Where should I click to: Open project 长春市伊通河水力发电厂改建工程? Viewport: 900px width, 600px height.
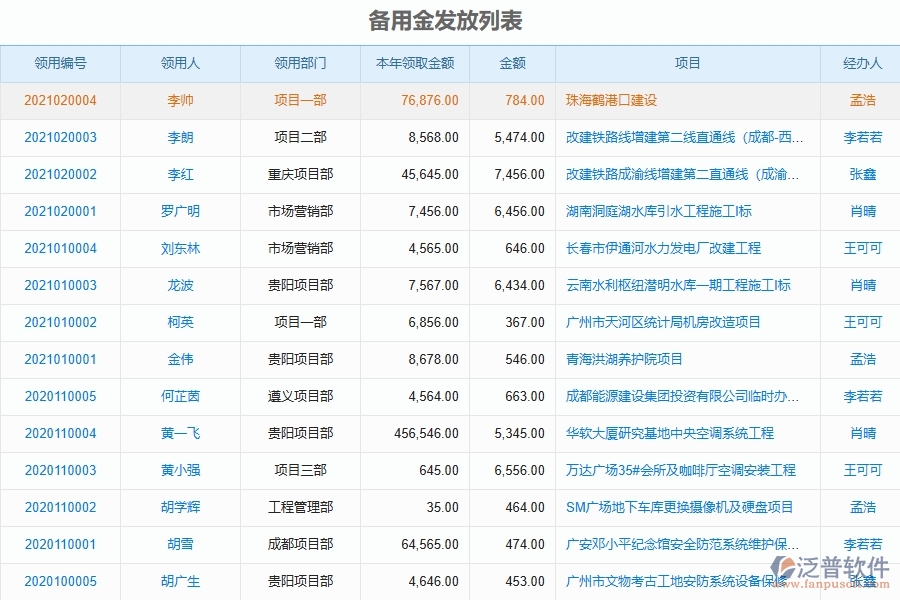pyautogui.click(x=654, y=248)
